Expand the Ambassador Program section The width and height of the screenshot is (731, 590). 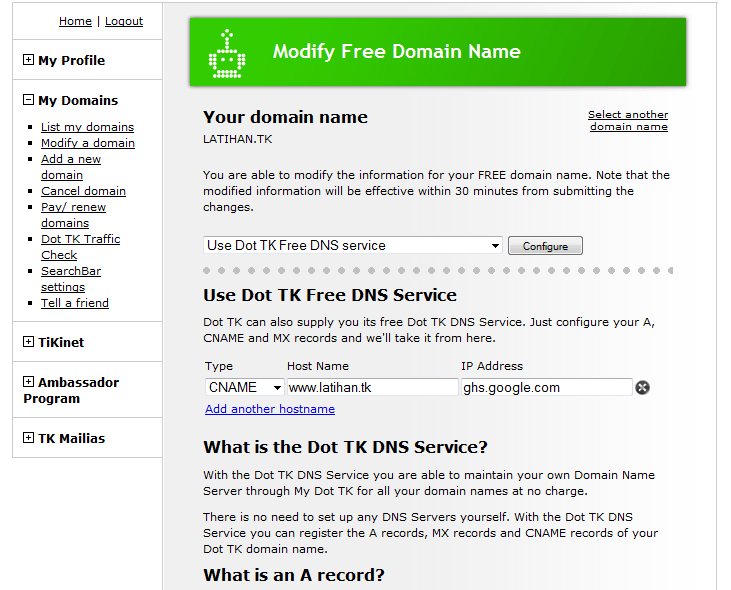28,382
